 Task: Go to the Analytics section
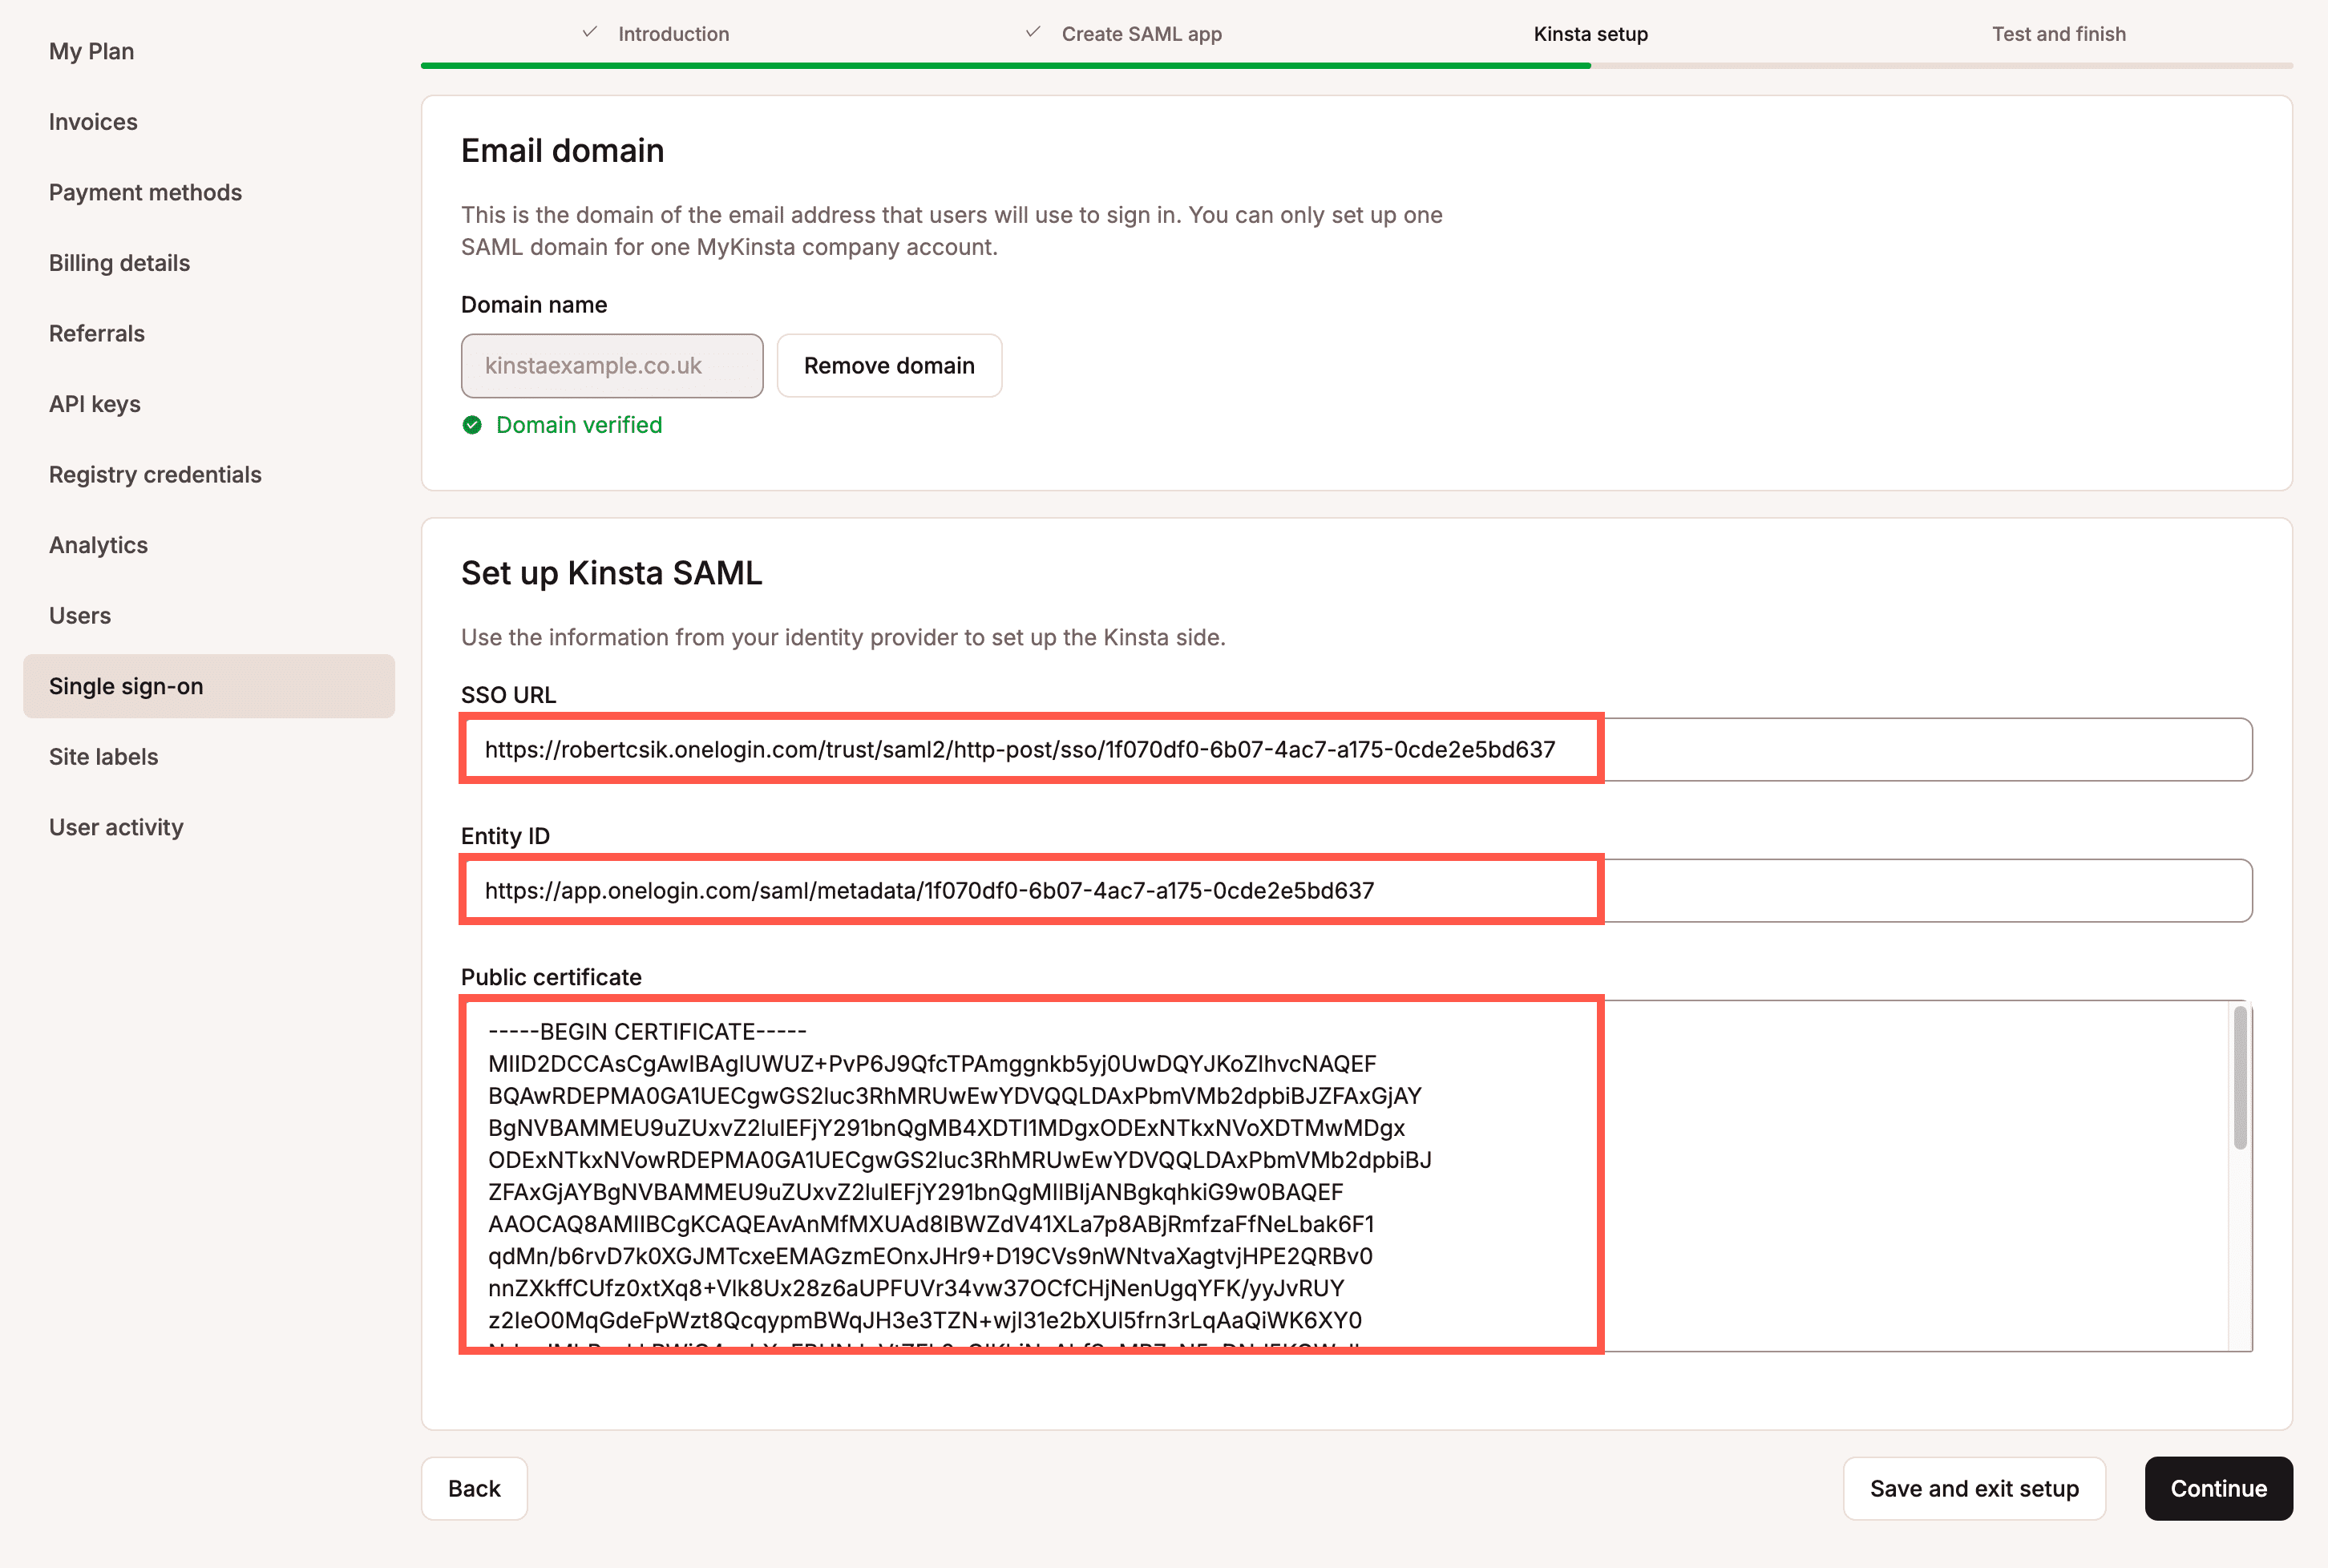click(97, 544)
